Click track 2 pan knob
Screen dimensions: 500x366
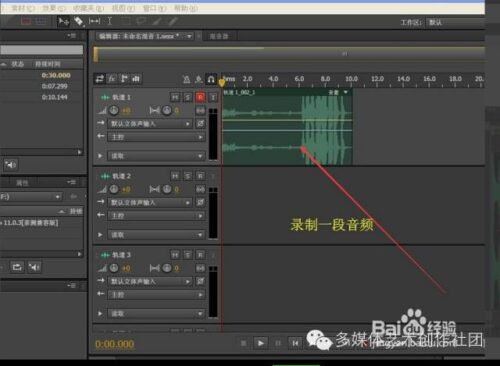167,189
